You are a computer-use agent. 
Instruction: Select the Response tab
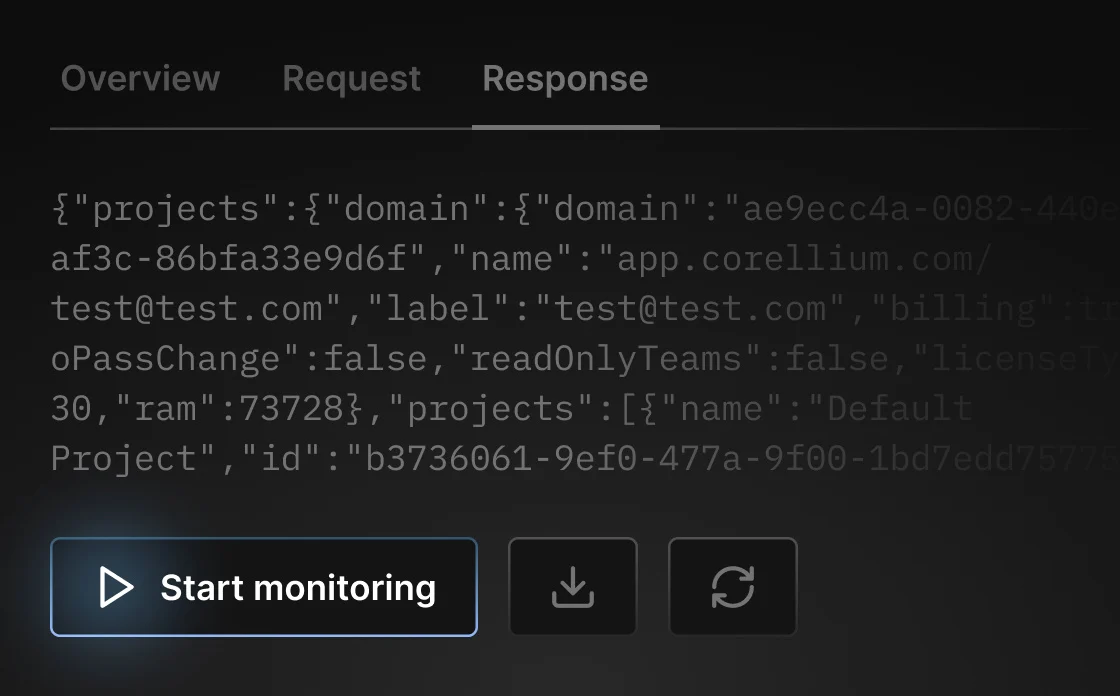(x=565, y=79)
